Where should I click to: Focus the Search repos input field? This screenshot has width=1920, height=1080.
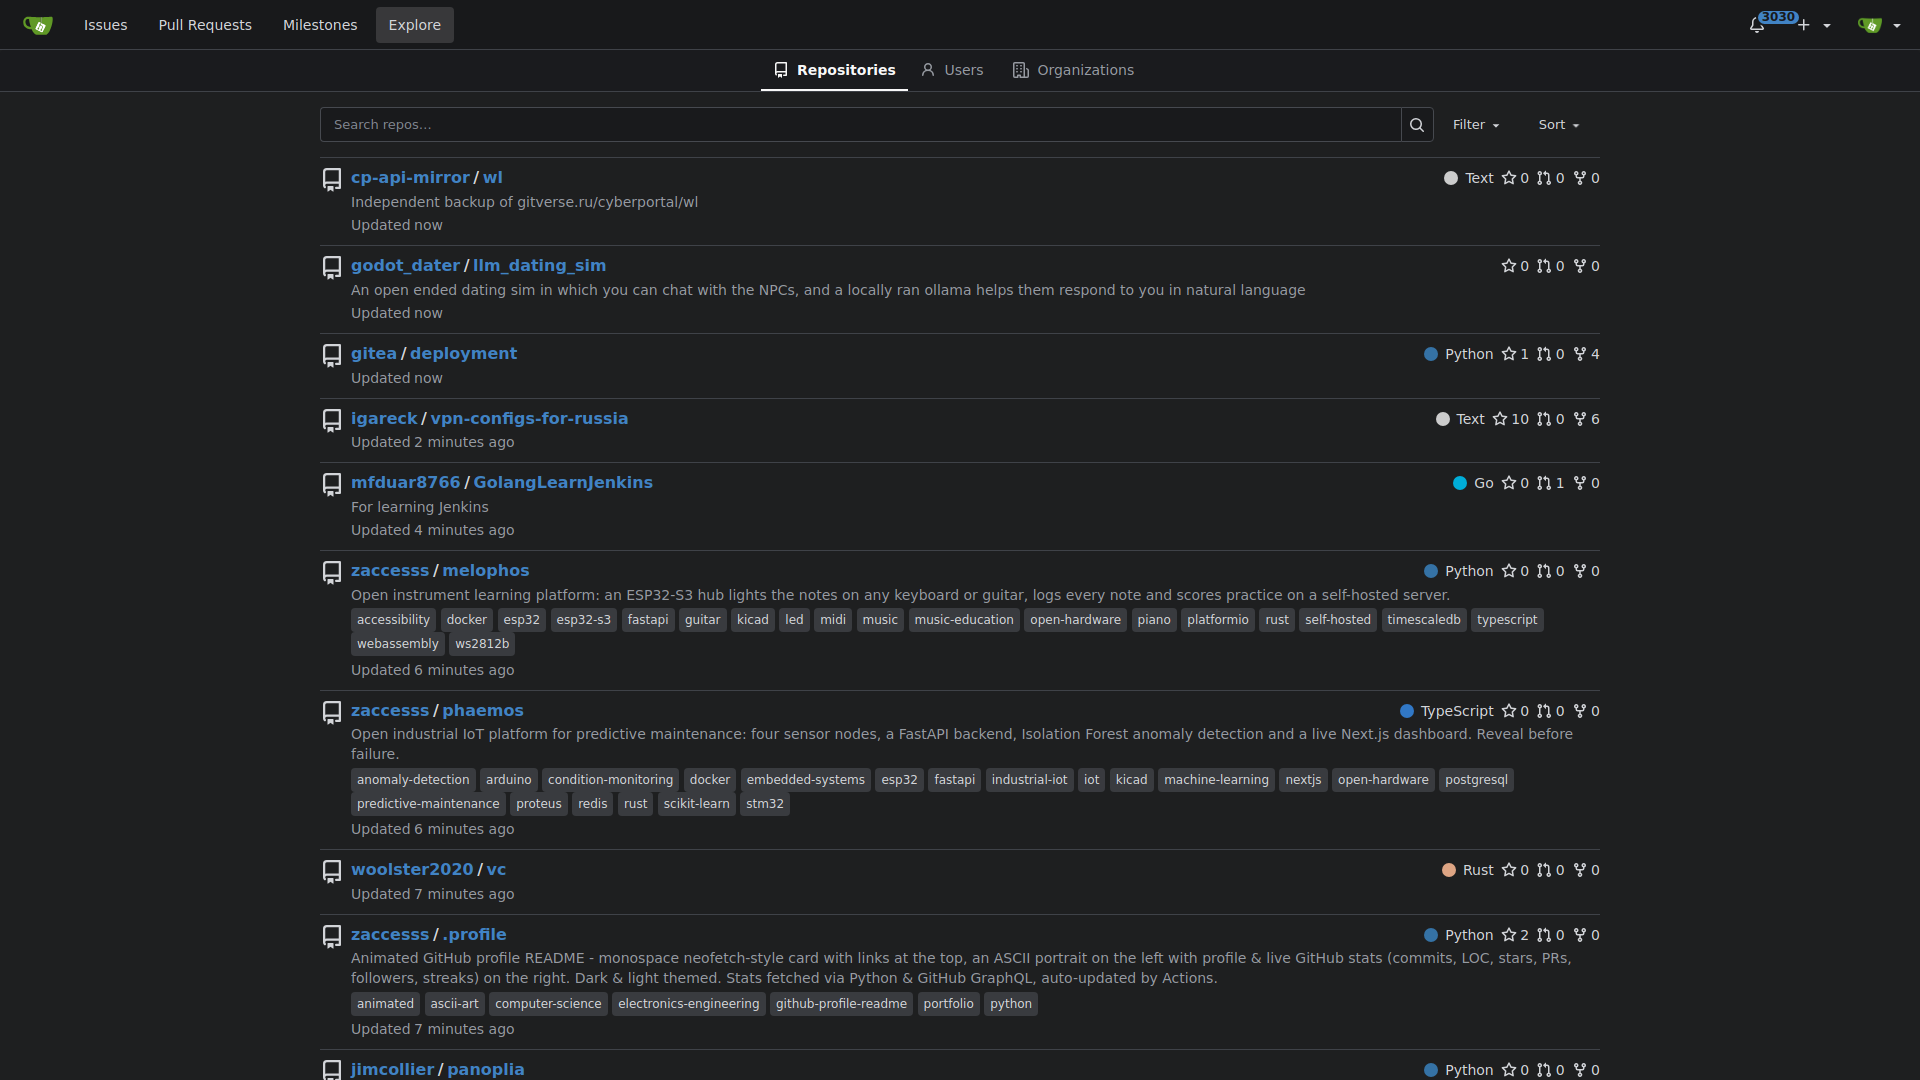860,125
